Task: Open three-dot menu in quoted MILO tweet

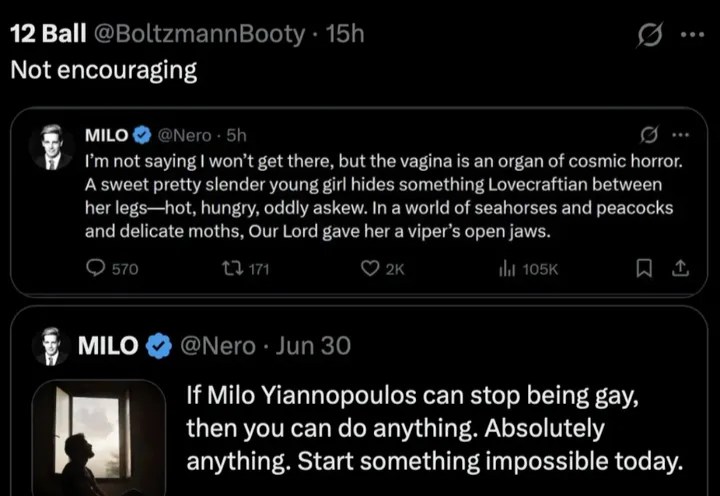Action: coord(681,135)
